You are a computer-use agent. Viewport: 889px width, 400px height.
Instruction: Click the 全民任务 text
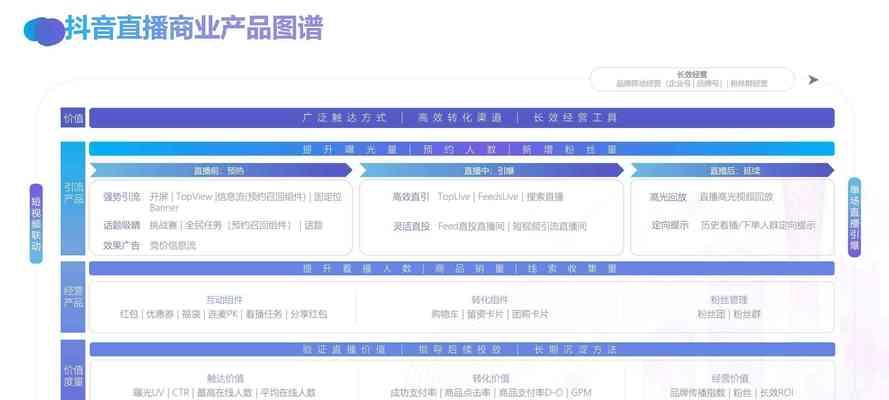204,225
